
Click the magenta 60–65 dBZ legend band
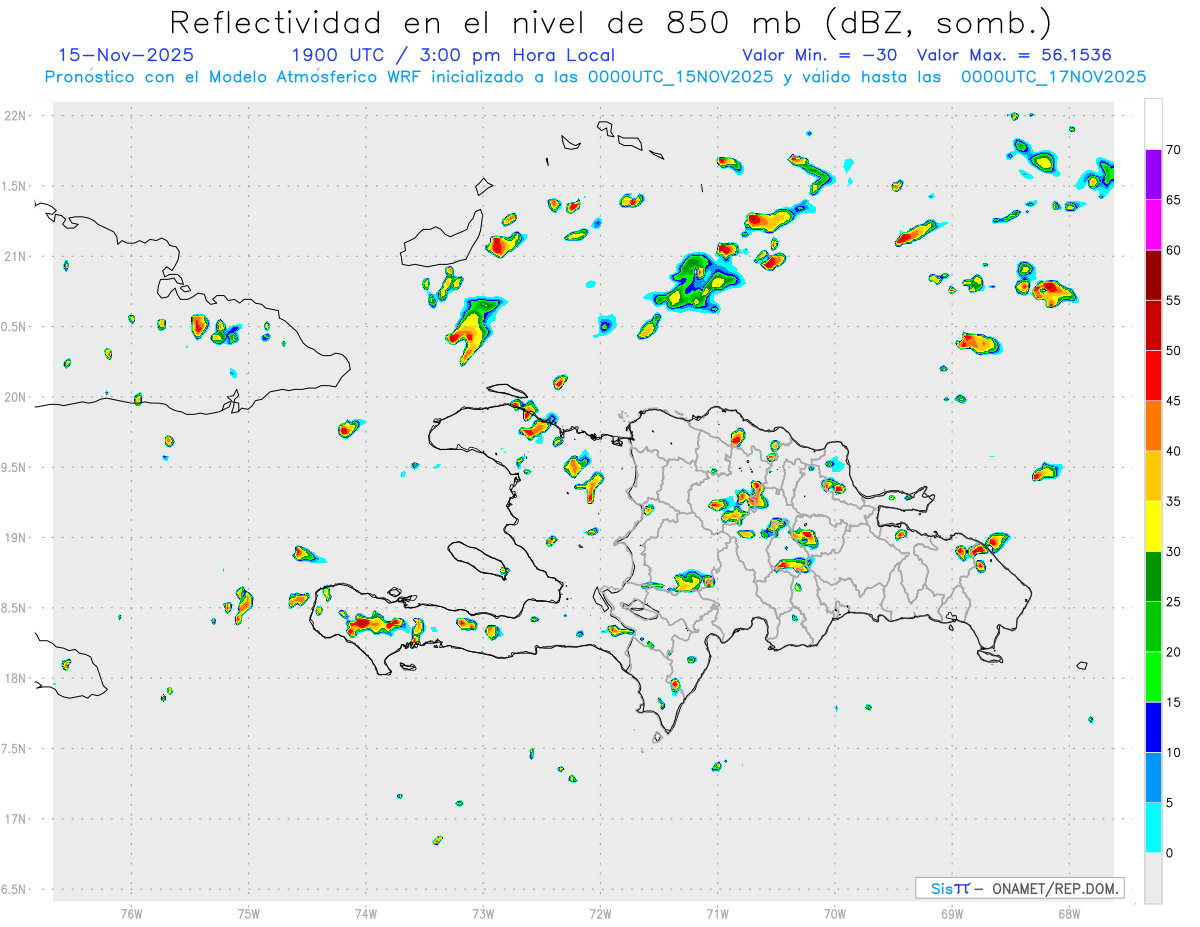[x=1153, y=225]
